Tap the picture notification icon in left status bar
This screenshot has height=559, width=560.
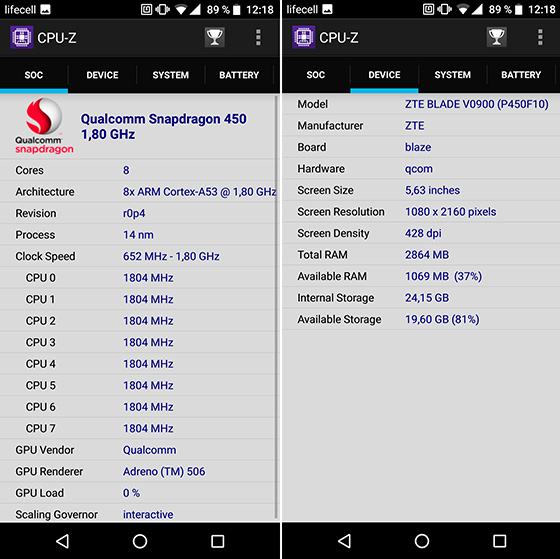(x=45, y=9)
